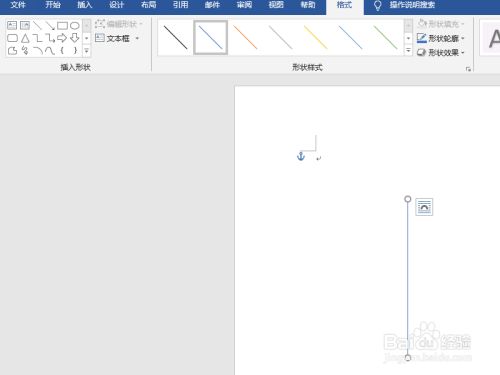The width and height of the screenshot is (500, 375).
Task: Switch to the 视图 tab
Action: click(276, 5)
